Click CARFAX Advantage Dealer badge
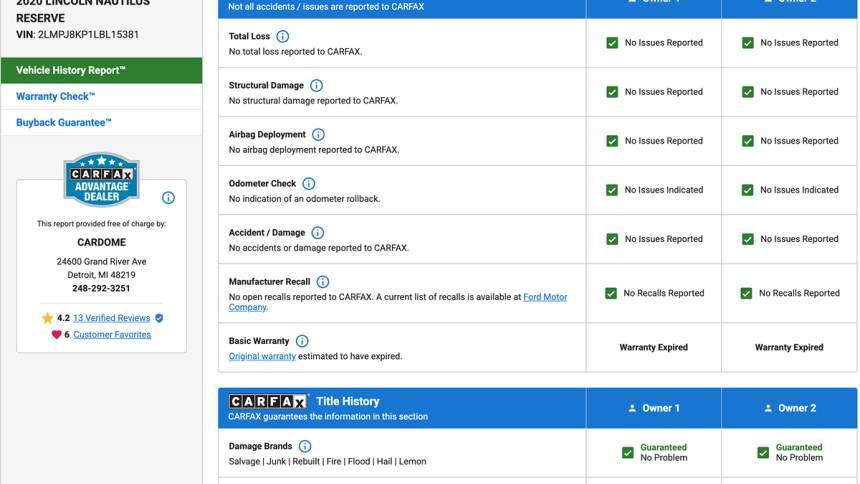 tap(101, 179)
